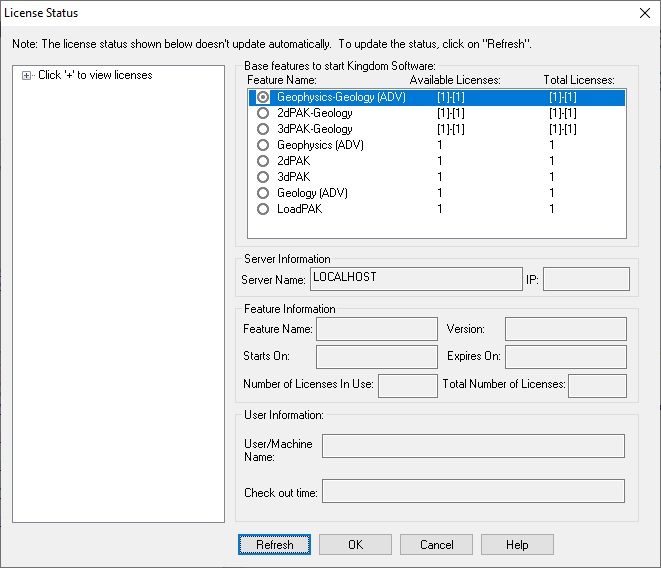Choose the 2dPAK radio option
661x568 pixels.
click(x=263, y=161)
